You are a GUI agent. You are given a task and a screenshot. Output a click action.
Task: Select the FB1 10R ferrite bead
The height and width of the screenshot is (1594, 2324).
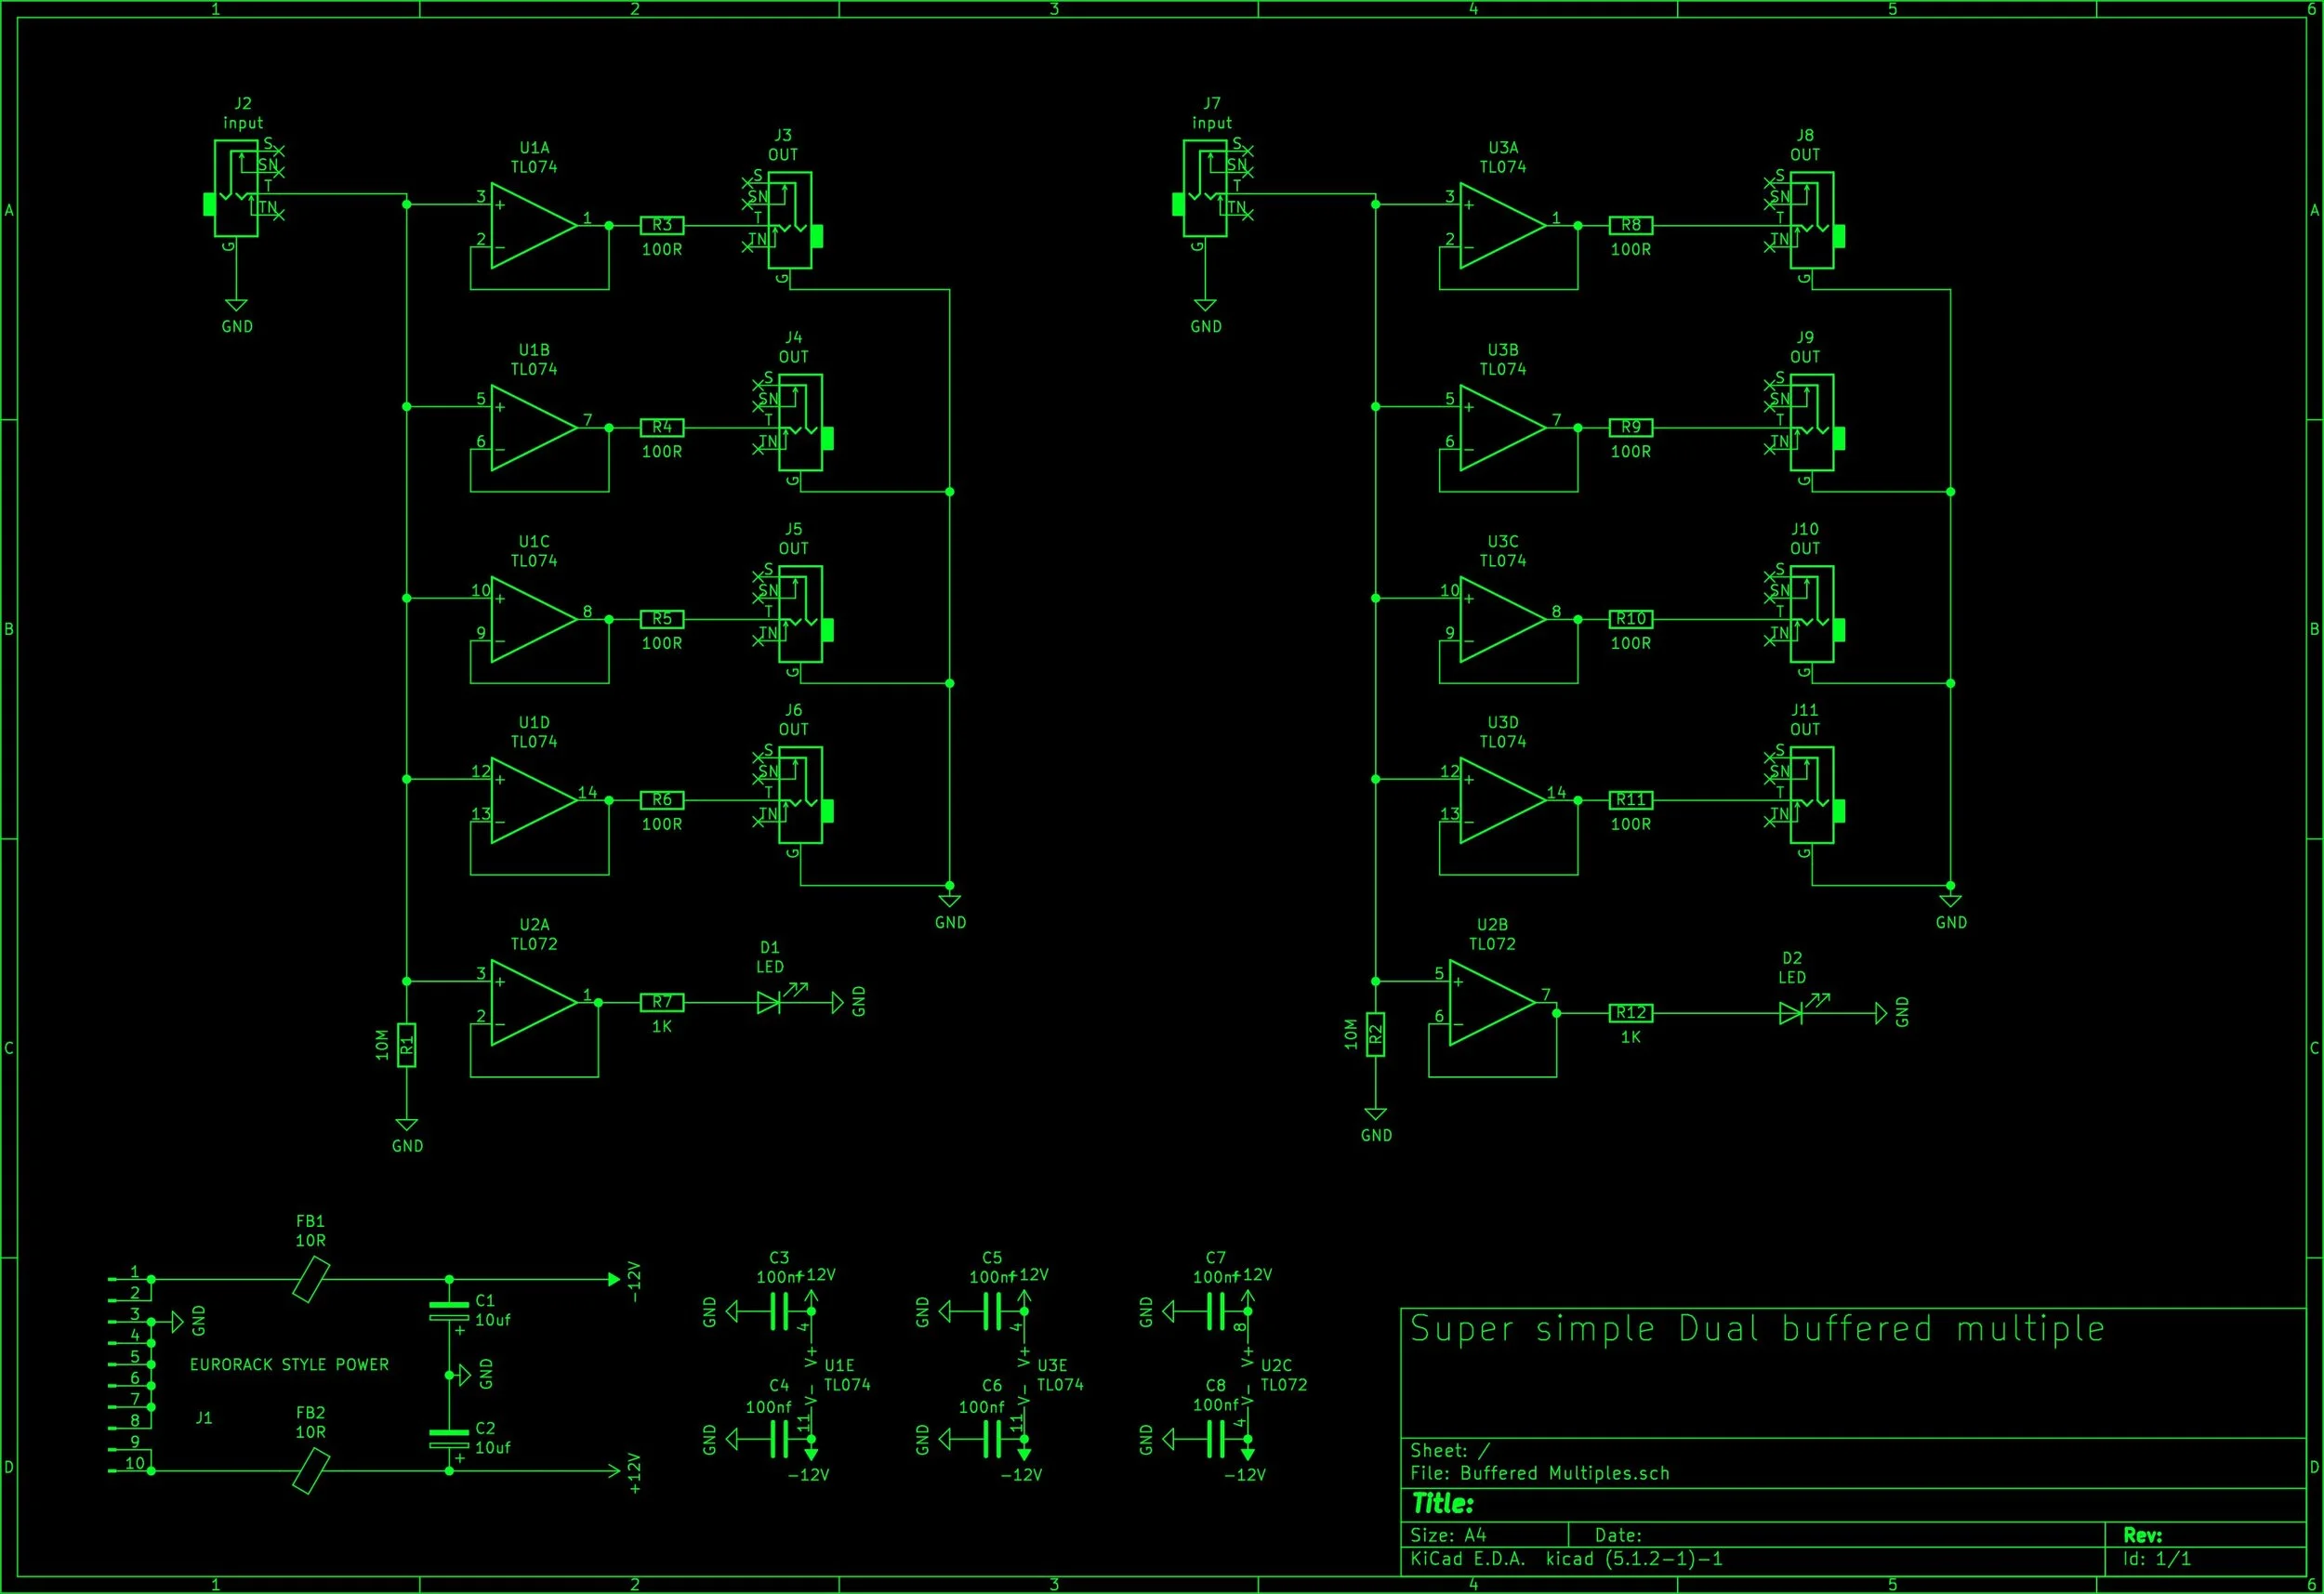(311, 1280)
